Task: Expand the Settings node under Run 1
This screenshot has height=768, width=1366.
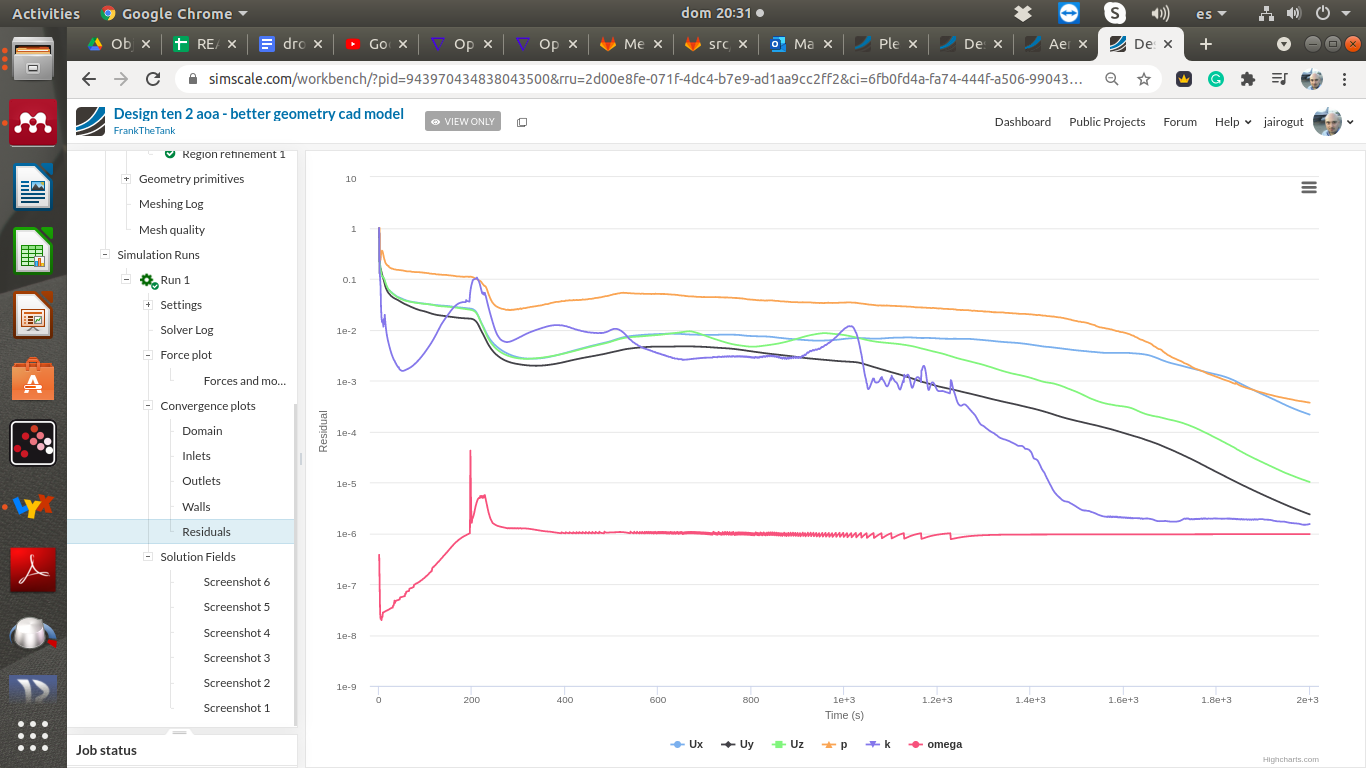Action: click(148, 305)
